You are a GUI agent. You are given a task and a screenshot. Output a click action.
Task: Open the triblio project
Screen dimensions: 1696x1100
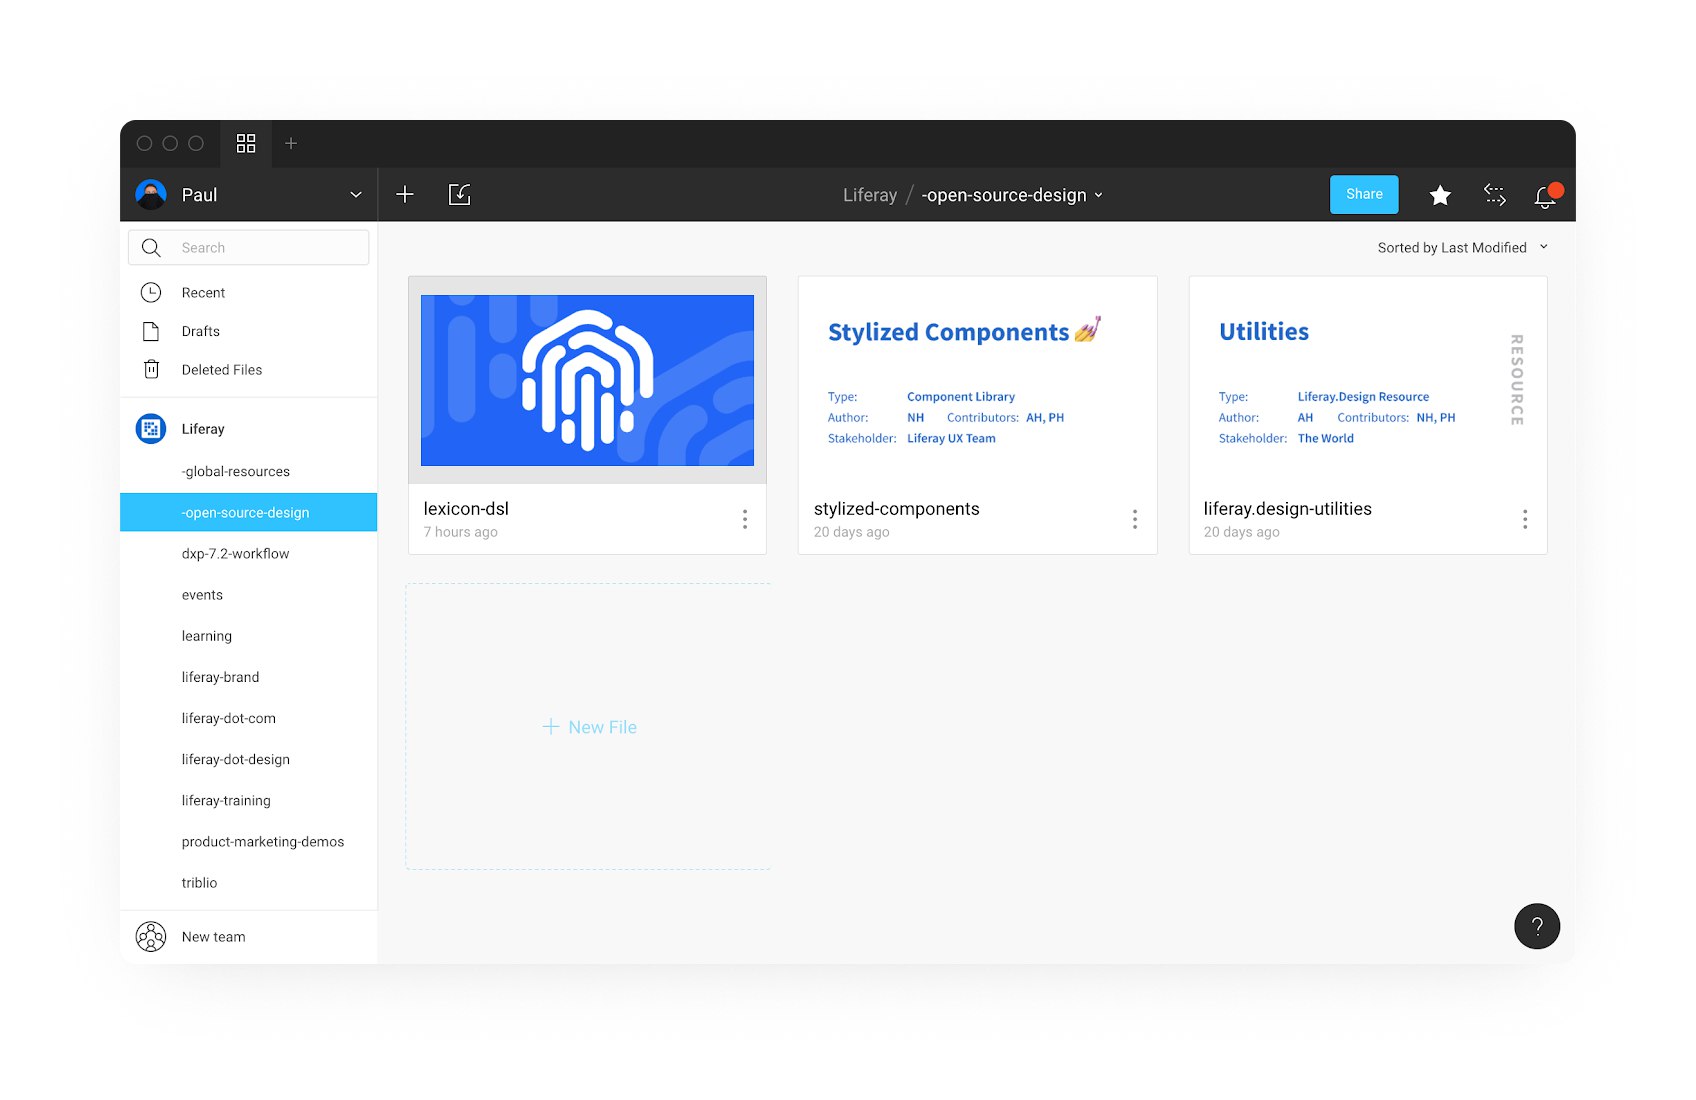(249, 882)
